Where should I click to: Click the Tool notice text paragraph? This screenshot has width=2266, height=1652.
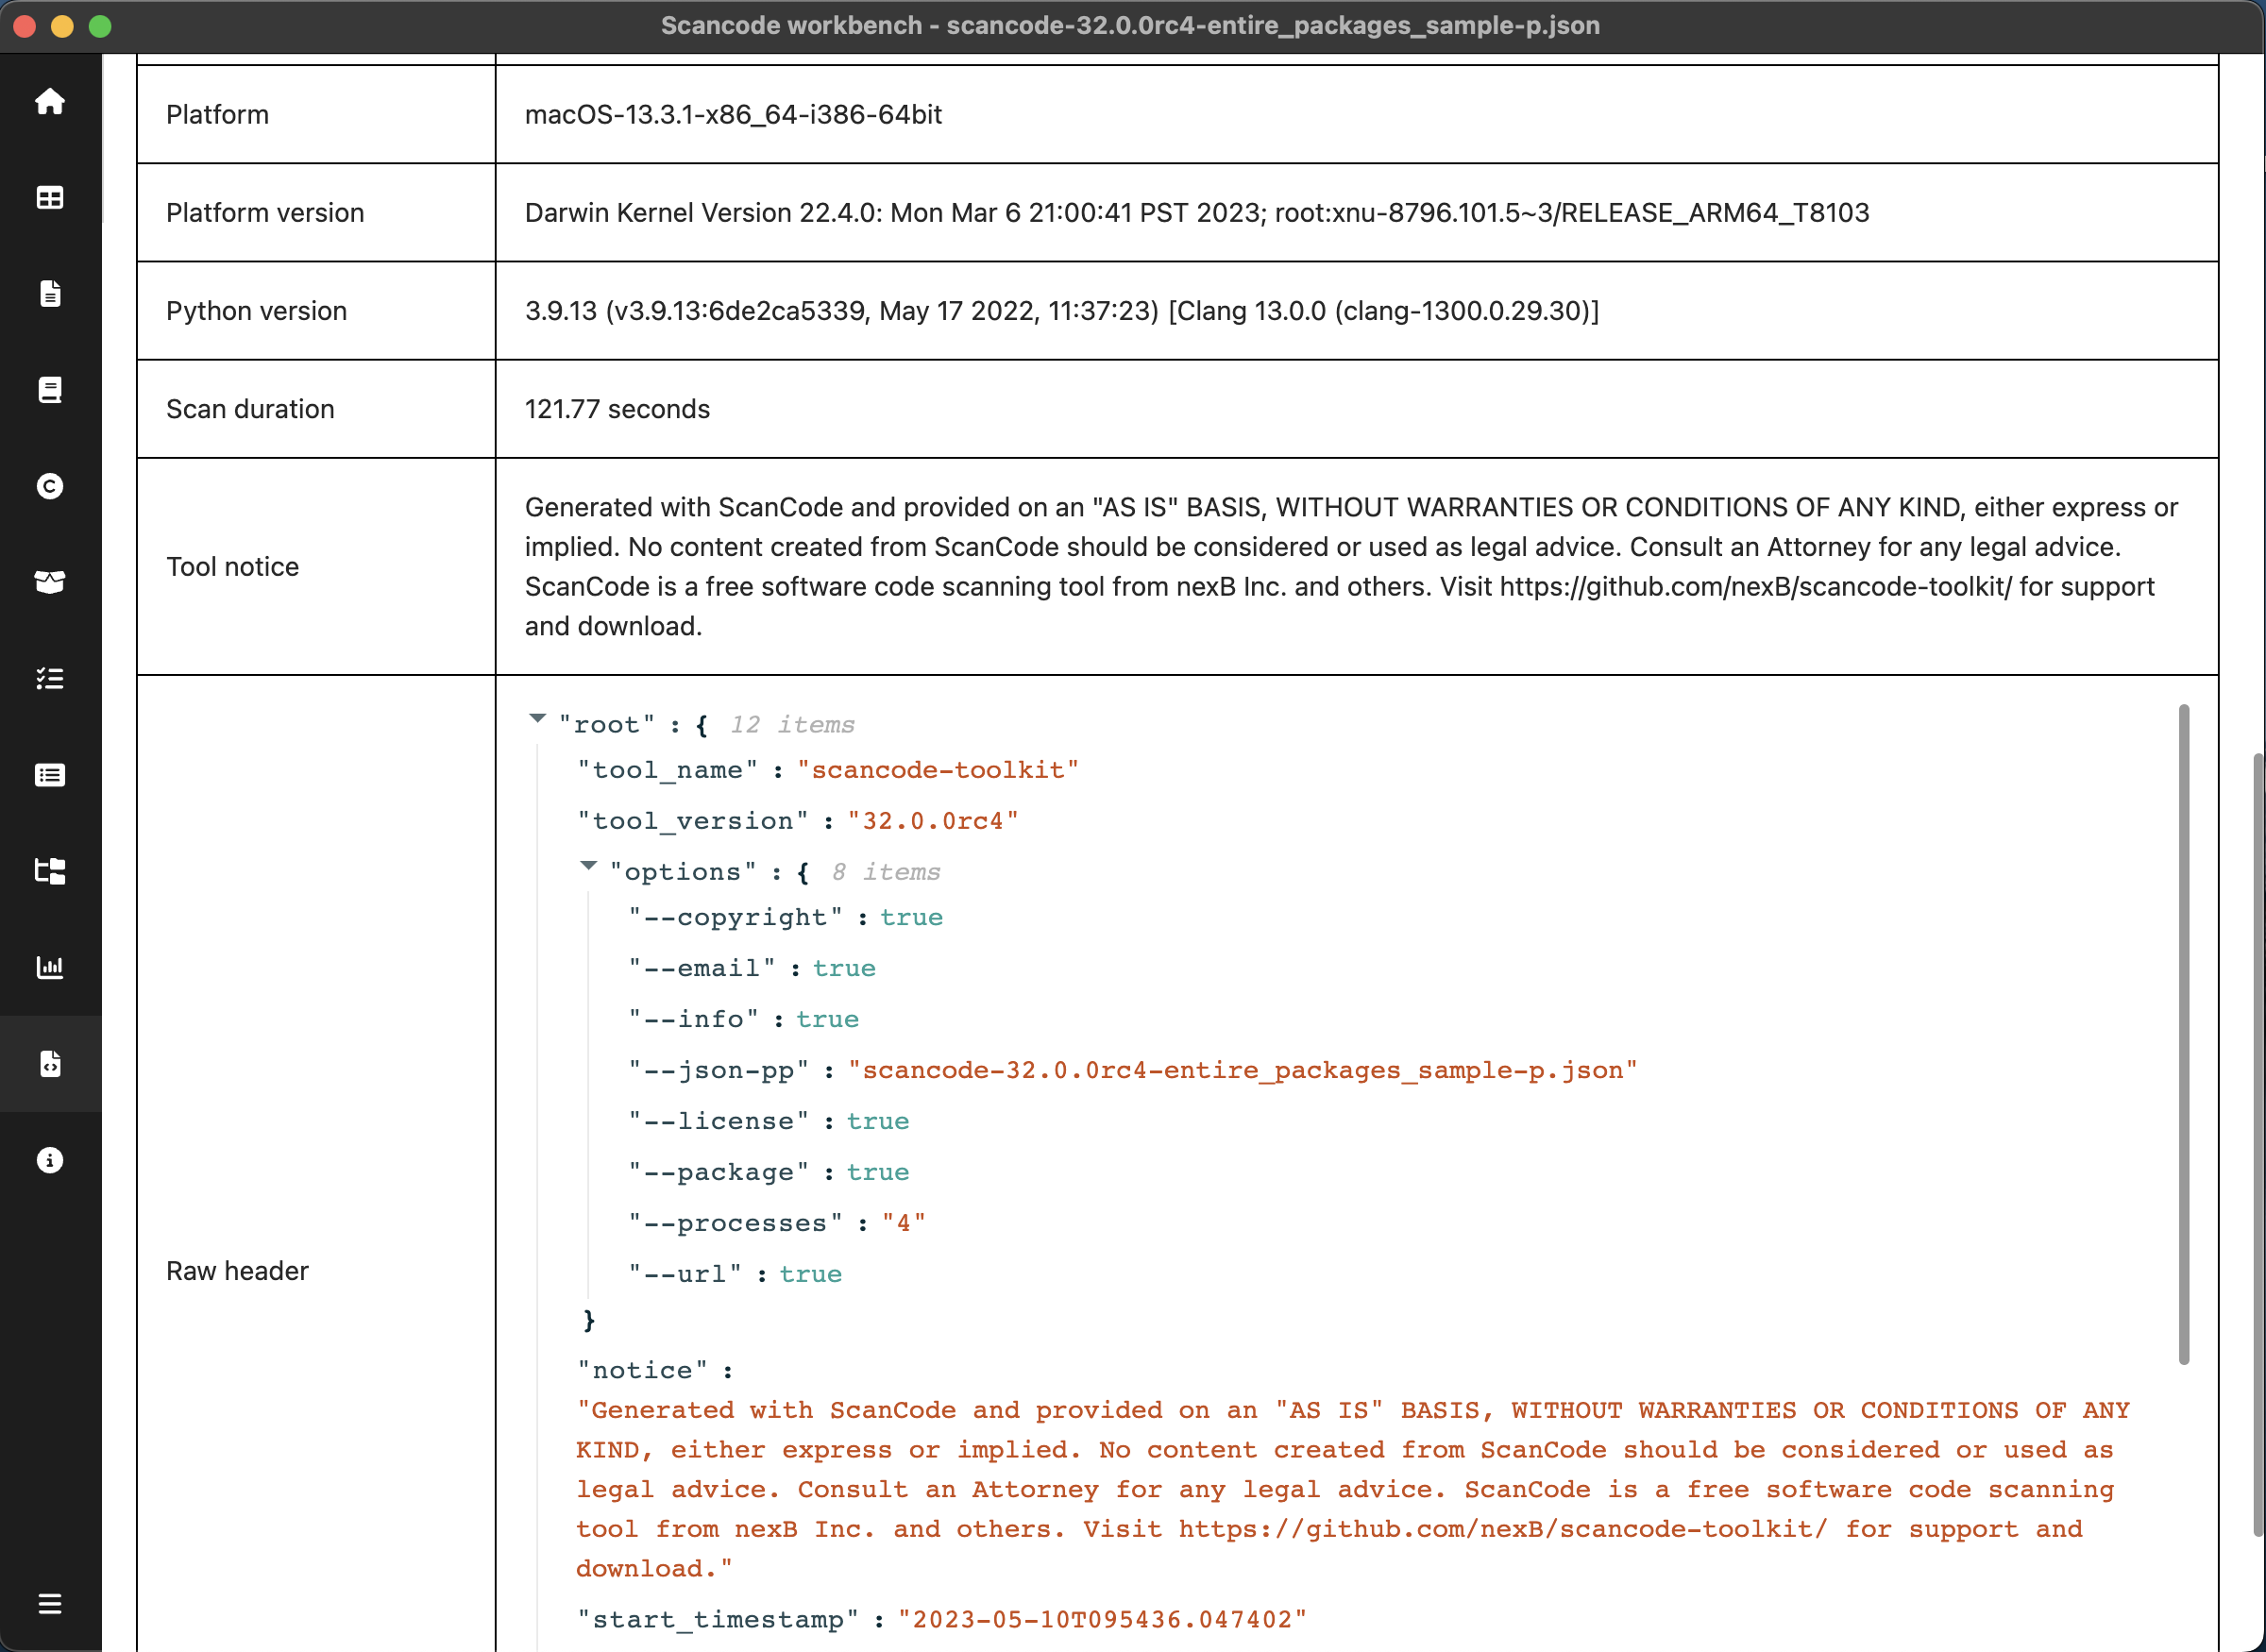1351,567
